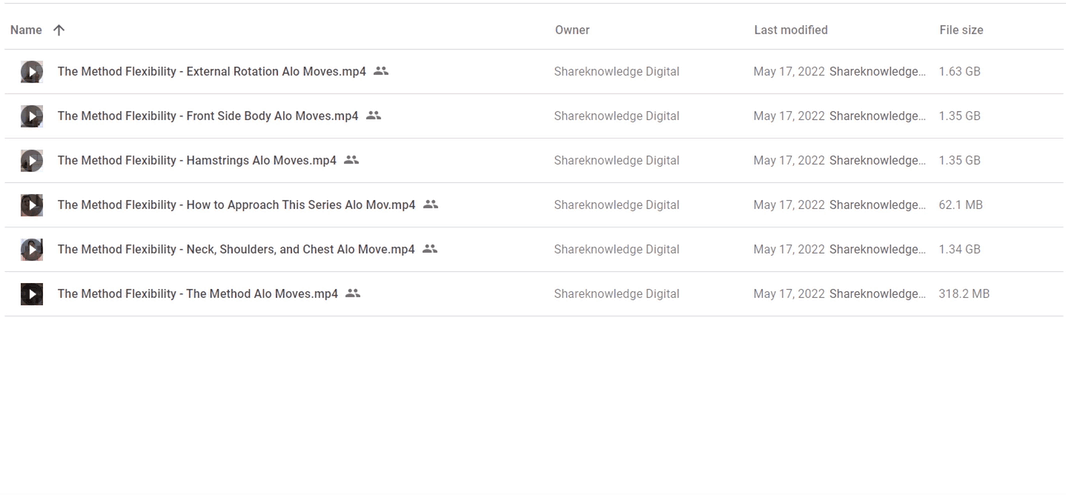Click the Neck, Shoulders, and Chest play icon

click(x=32, y=249)
